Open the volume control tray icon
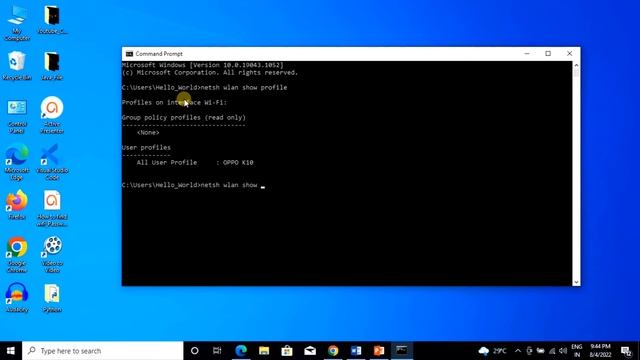 pos(563,351)
